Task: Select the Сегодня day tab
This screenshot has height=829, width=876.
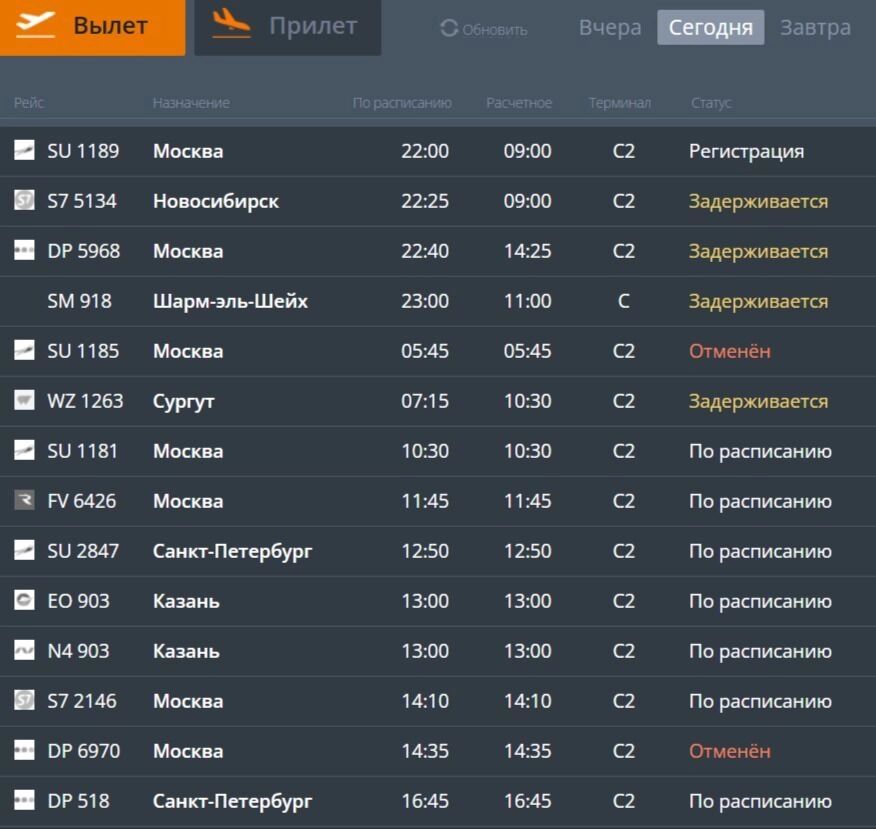Action: point(711,27)
